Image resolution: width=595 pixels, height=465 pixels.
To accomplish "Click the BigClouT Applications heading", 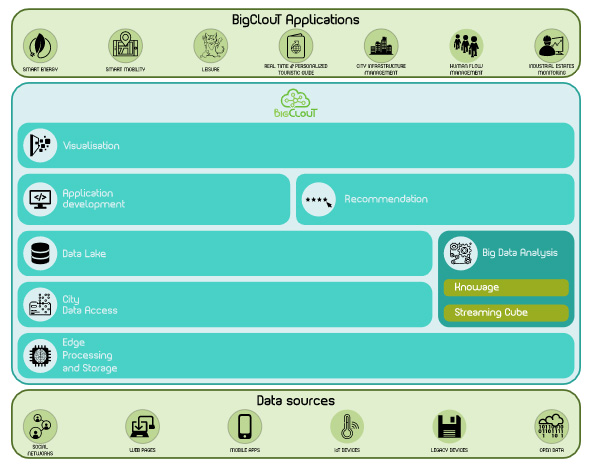I will [x=296, y=19].
